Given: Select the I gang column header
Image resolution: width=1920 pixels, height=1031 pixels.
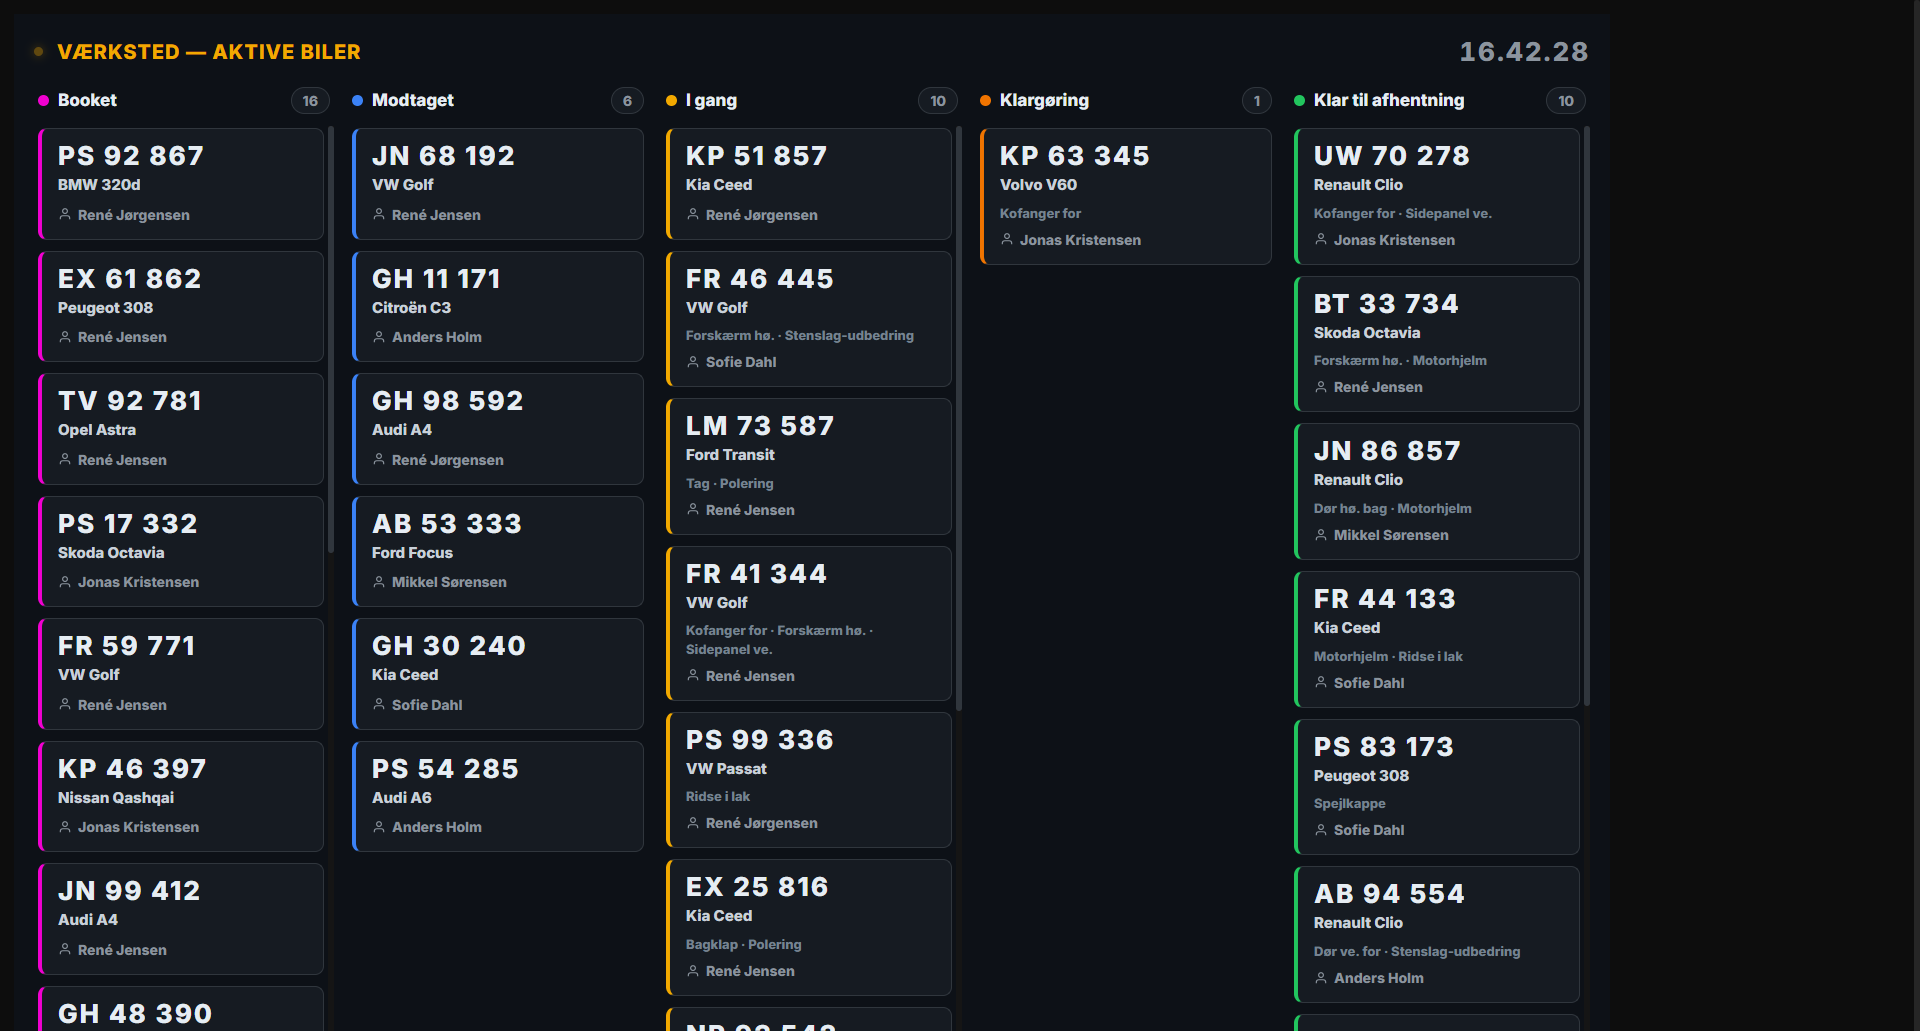Looking at the screenshot, I should (711, 100).
